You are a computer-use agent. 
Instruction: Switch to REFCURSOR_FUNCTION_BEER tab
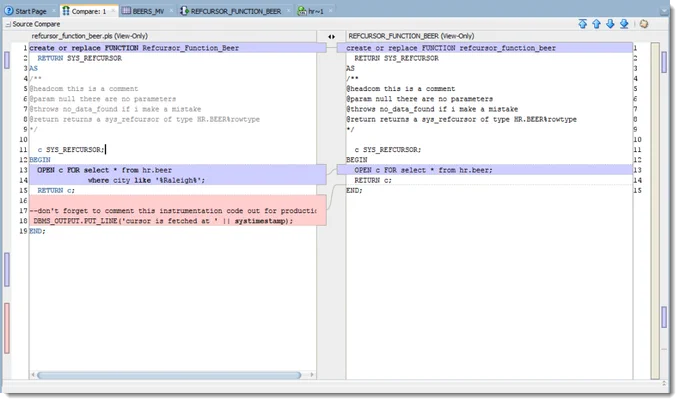pyautogui.click(x=236, y=11)
